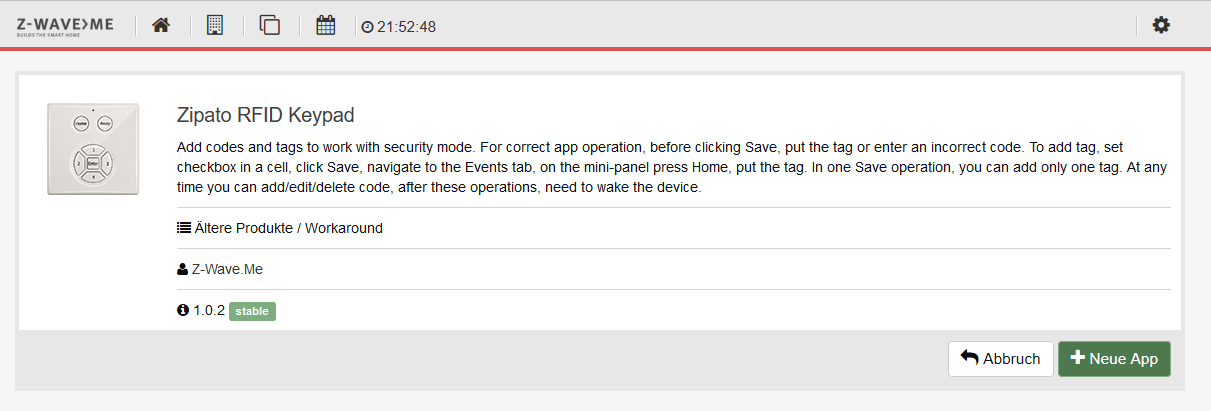The image size is (1211, 411).
Task: Go to the Home dashboard icon
Action: click(161, 25)
